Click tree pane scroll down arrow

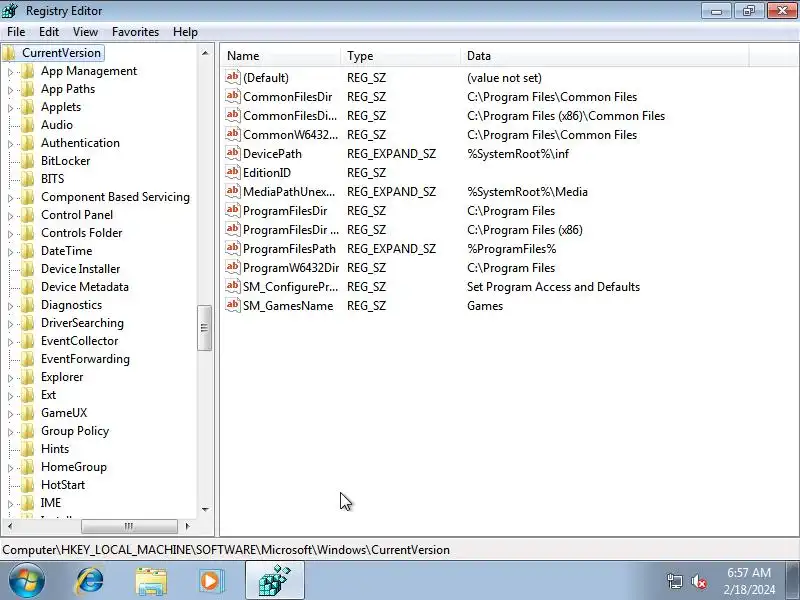pyautogui.click(x=205, y=509)
